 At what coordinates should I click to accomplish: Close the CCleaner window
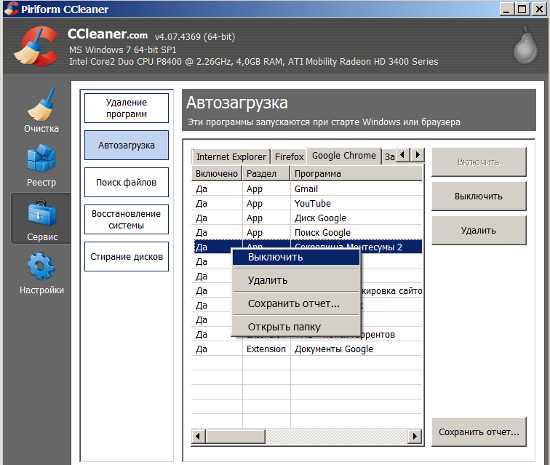pos(538,9)
